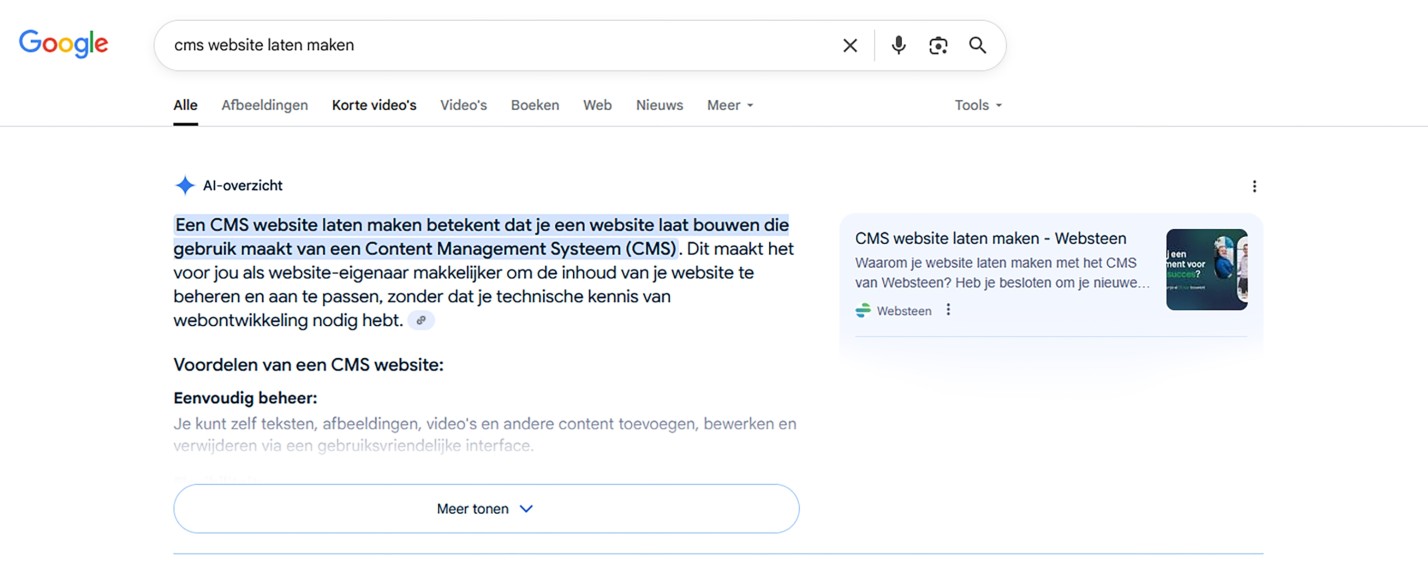Click the AI-overzicht label
The width and height of the screenshot is (1428, 571).
coord(243,185)
